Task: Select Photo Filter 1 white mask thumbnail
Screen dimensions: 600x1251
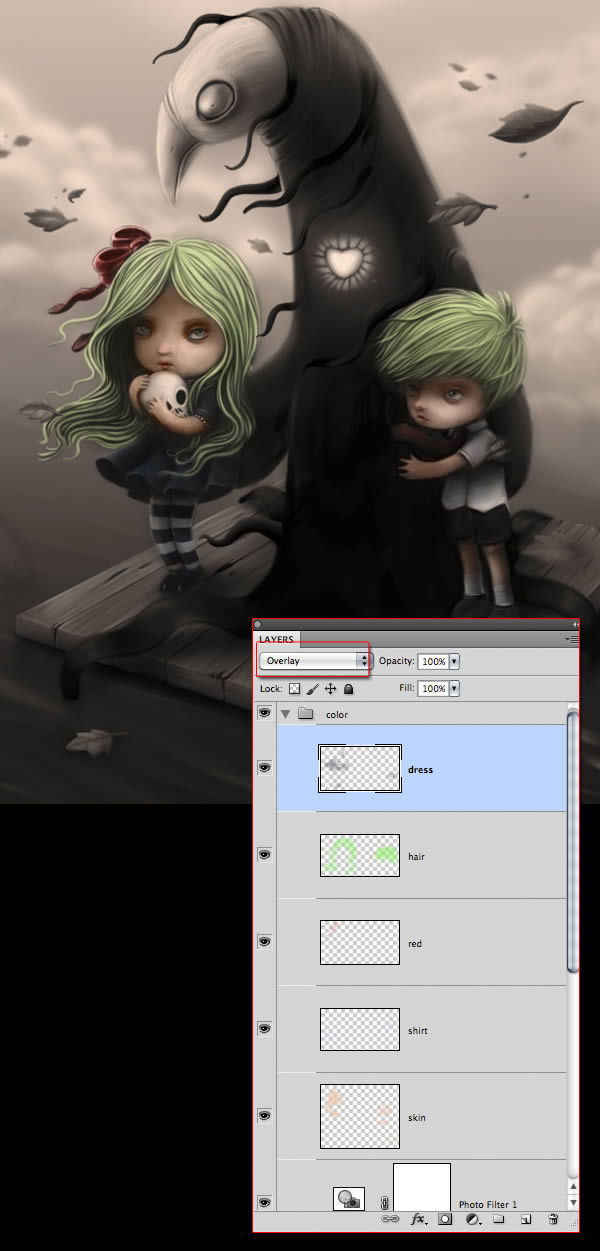Action: [422, 1187]
